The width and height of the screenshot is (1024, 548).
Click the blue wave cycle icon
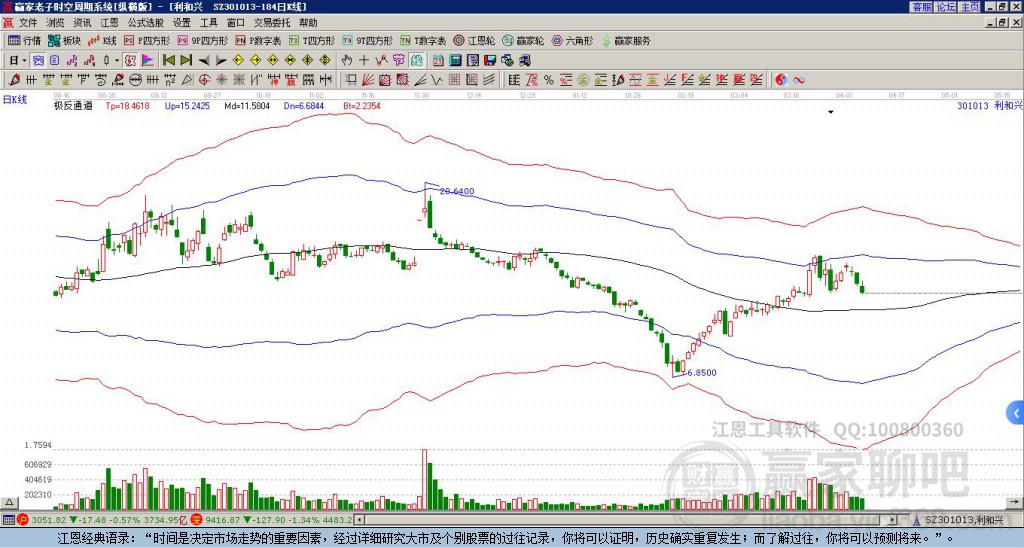799,80
